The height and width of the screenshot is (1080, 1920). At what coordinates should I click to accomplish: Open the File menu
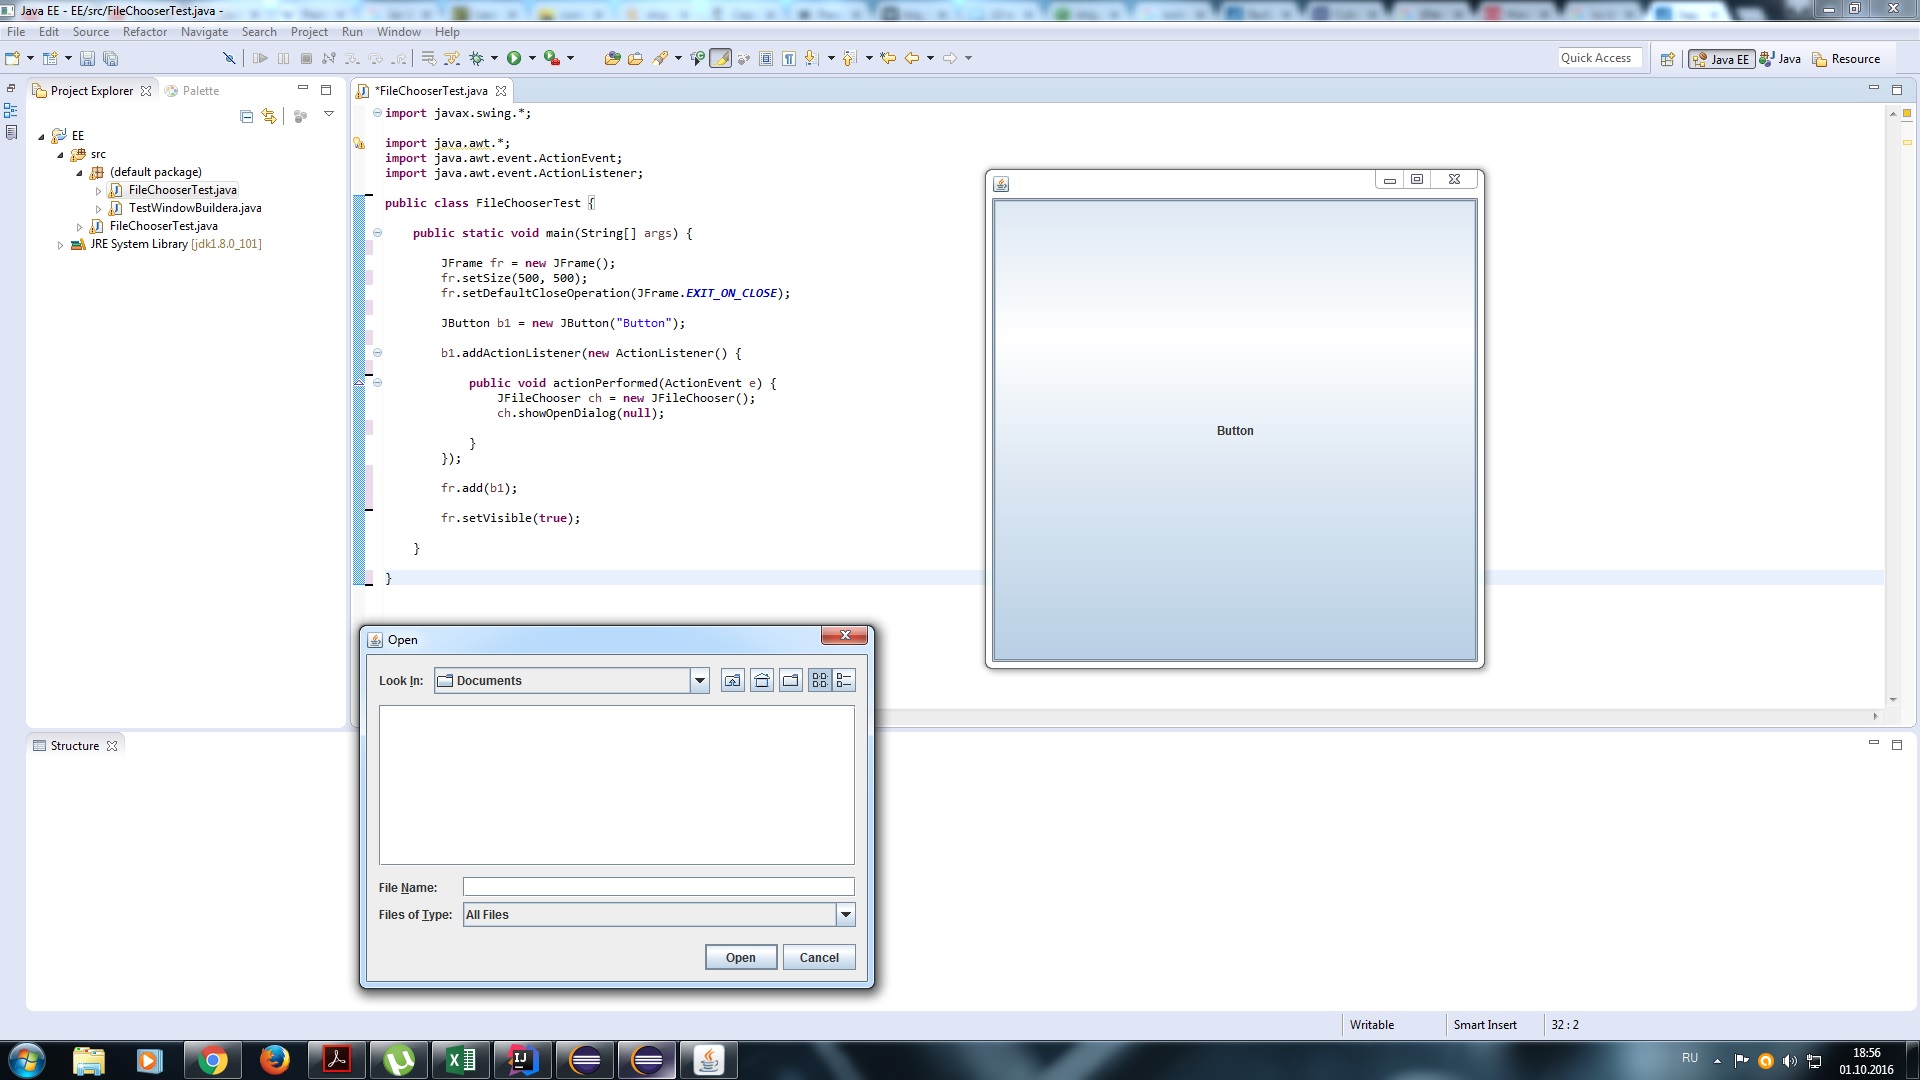(x=16, y=32)
